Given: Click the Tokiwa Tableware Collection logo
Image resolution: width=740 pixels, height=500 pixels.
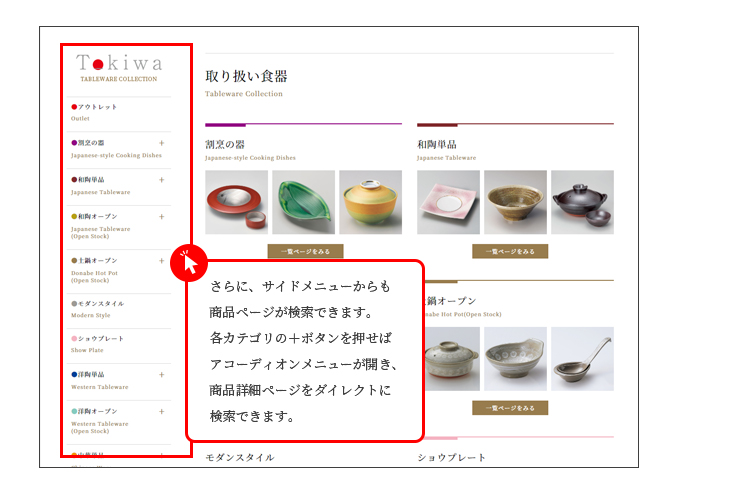Looking at the screenshot, I should [119, 68].
